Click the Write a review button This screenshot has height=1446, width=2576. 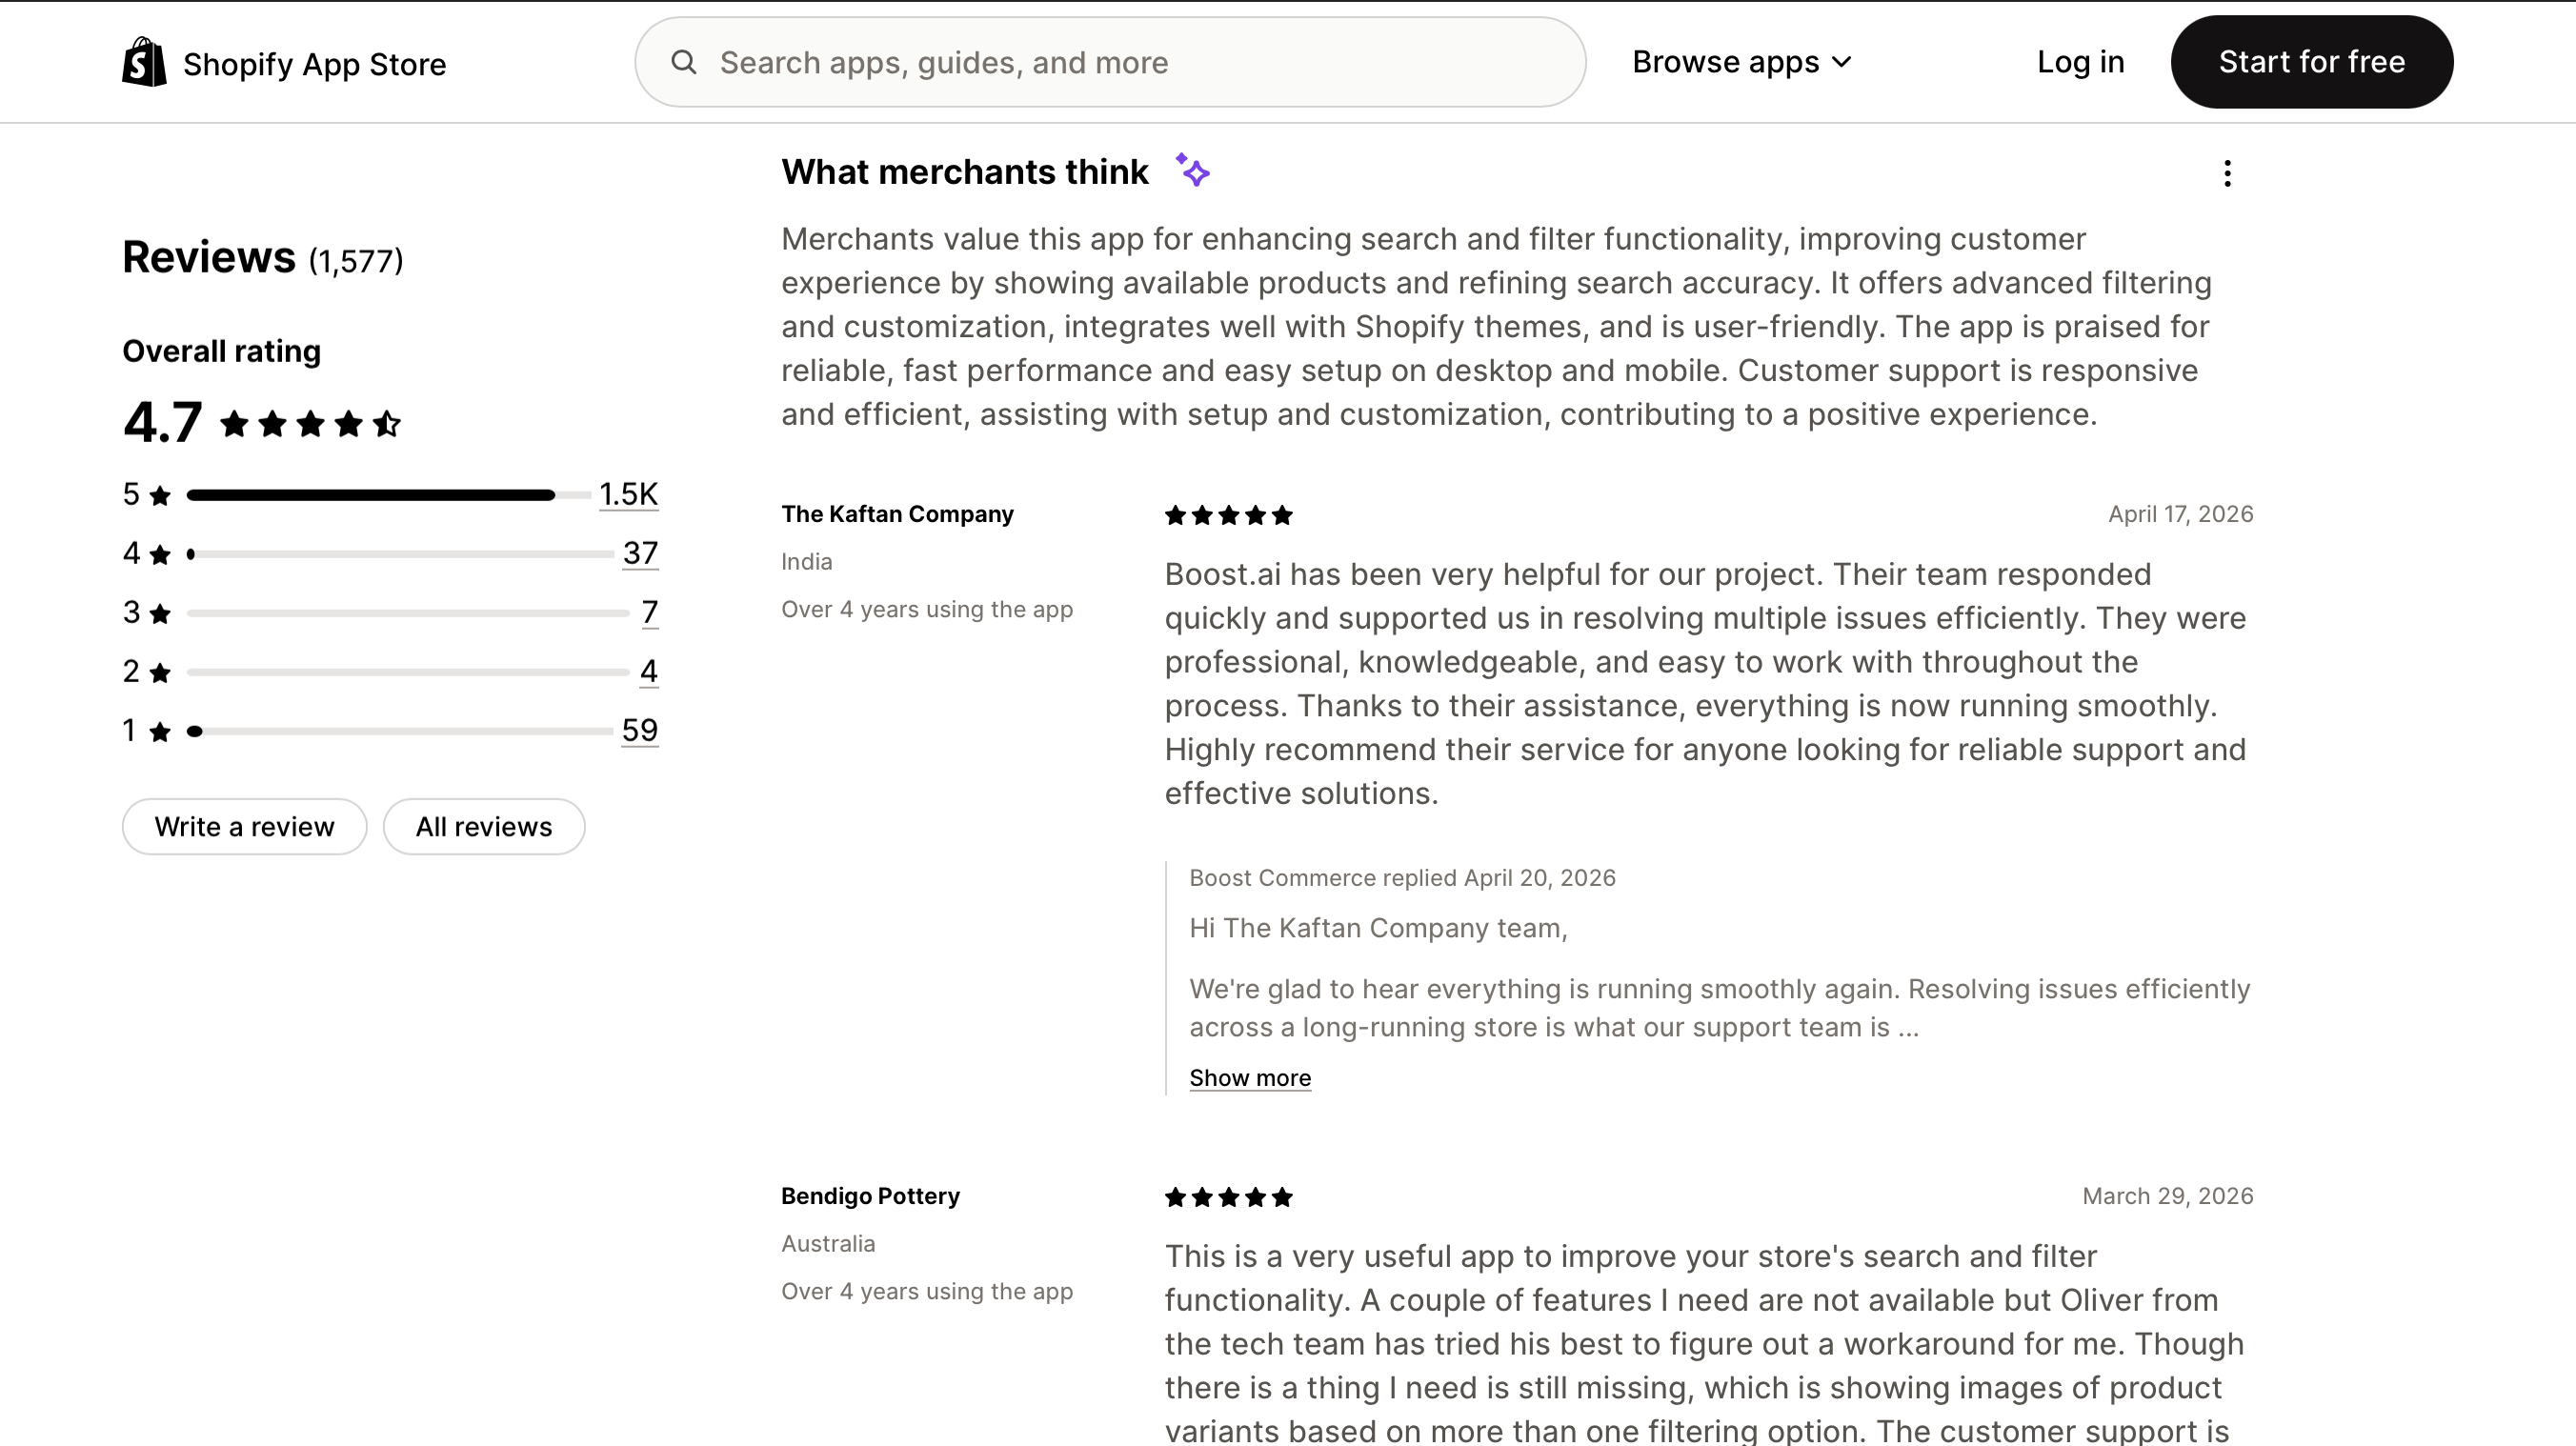pos(244,827)
